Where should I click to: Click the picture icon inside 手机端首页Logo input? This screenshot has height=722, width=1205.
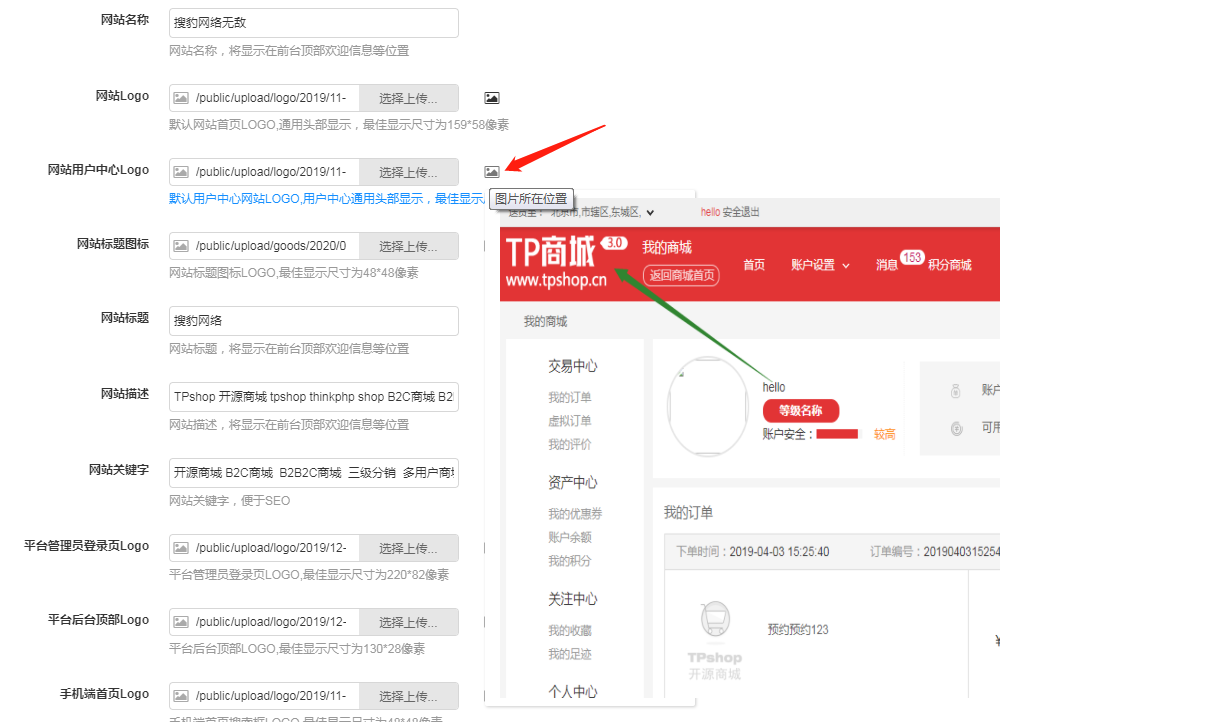pyautogui.click(x=180, y=695)
